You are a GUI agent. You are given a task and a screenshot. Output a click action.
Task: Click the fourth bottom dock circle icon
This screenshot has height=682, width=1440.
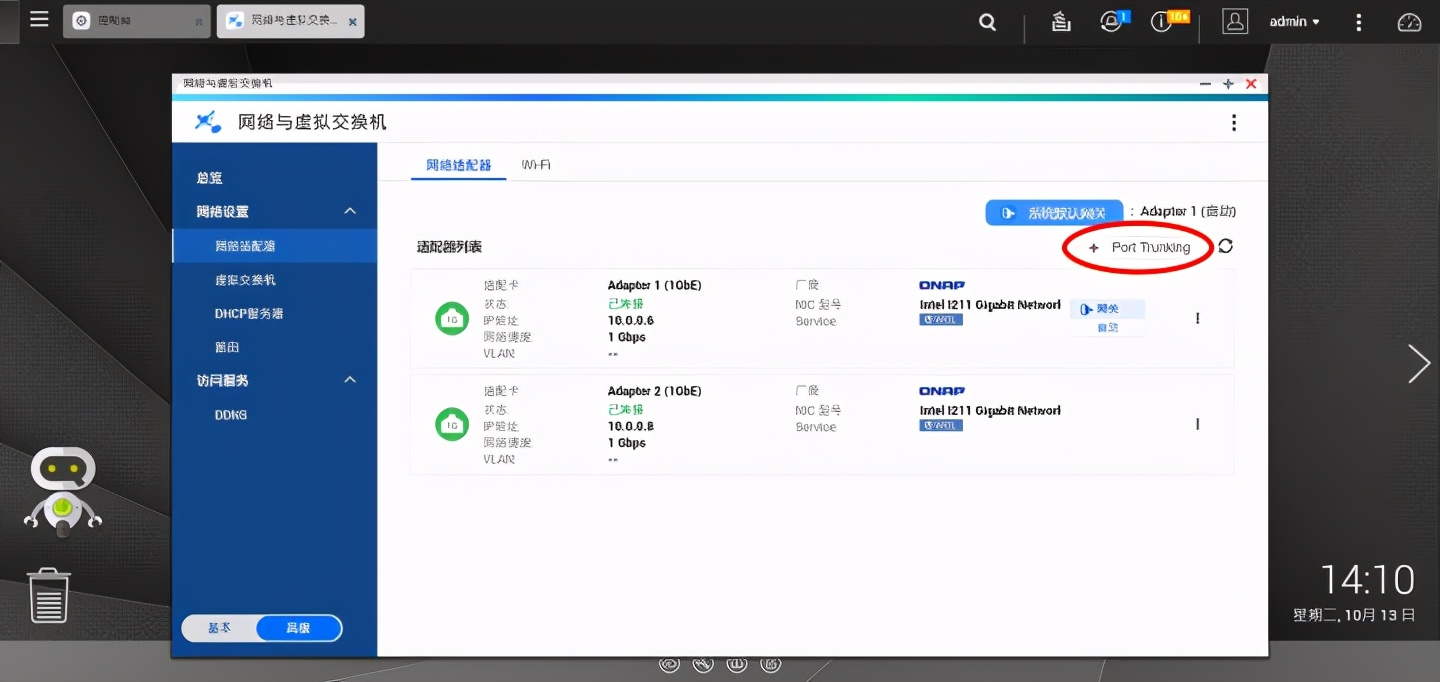point(770,664)
